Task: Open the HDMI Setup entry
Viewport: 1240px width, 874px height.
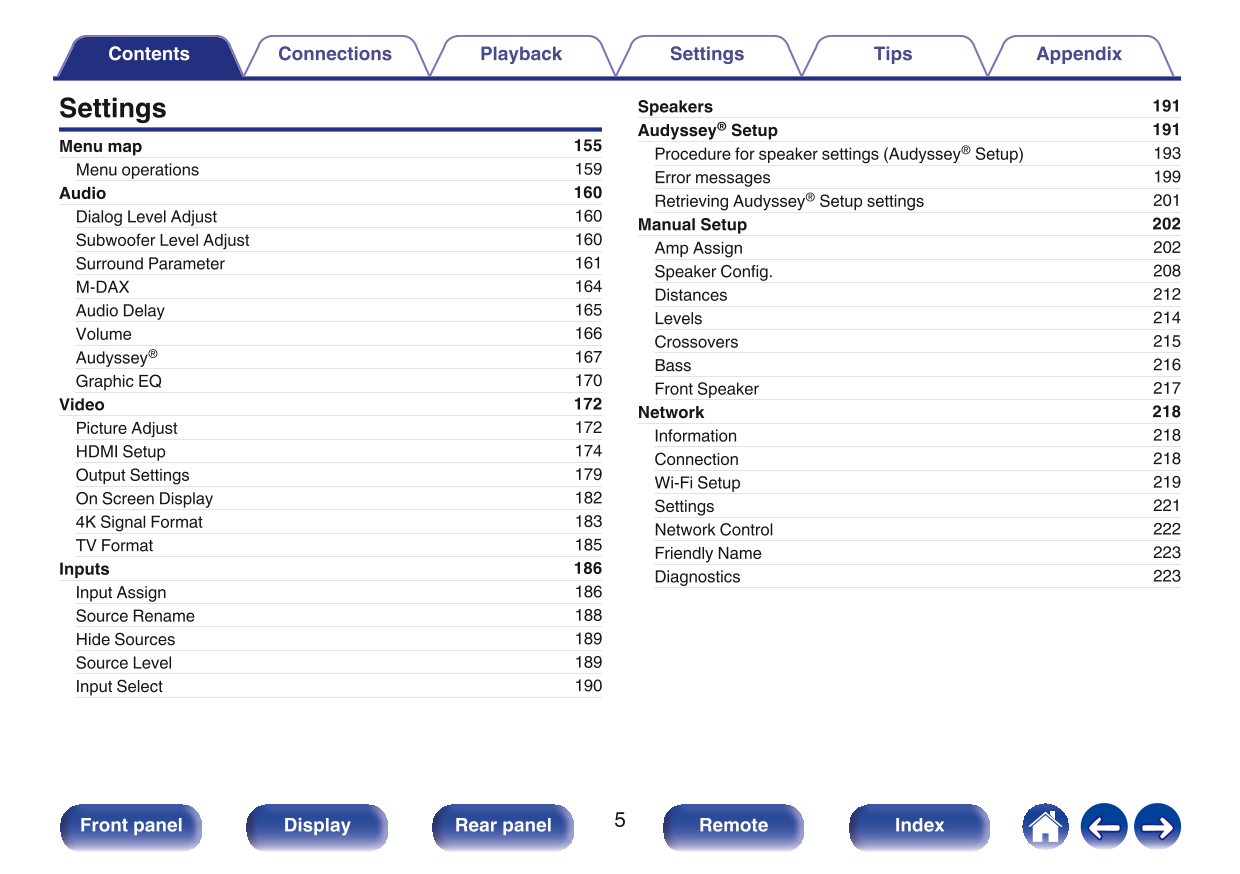Action: coord(121,452)
